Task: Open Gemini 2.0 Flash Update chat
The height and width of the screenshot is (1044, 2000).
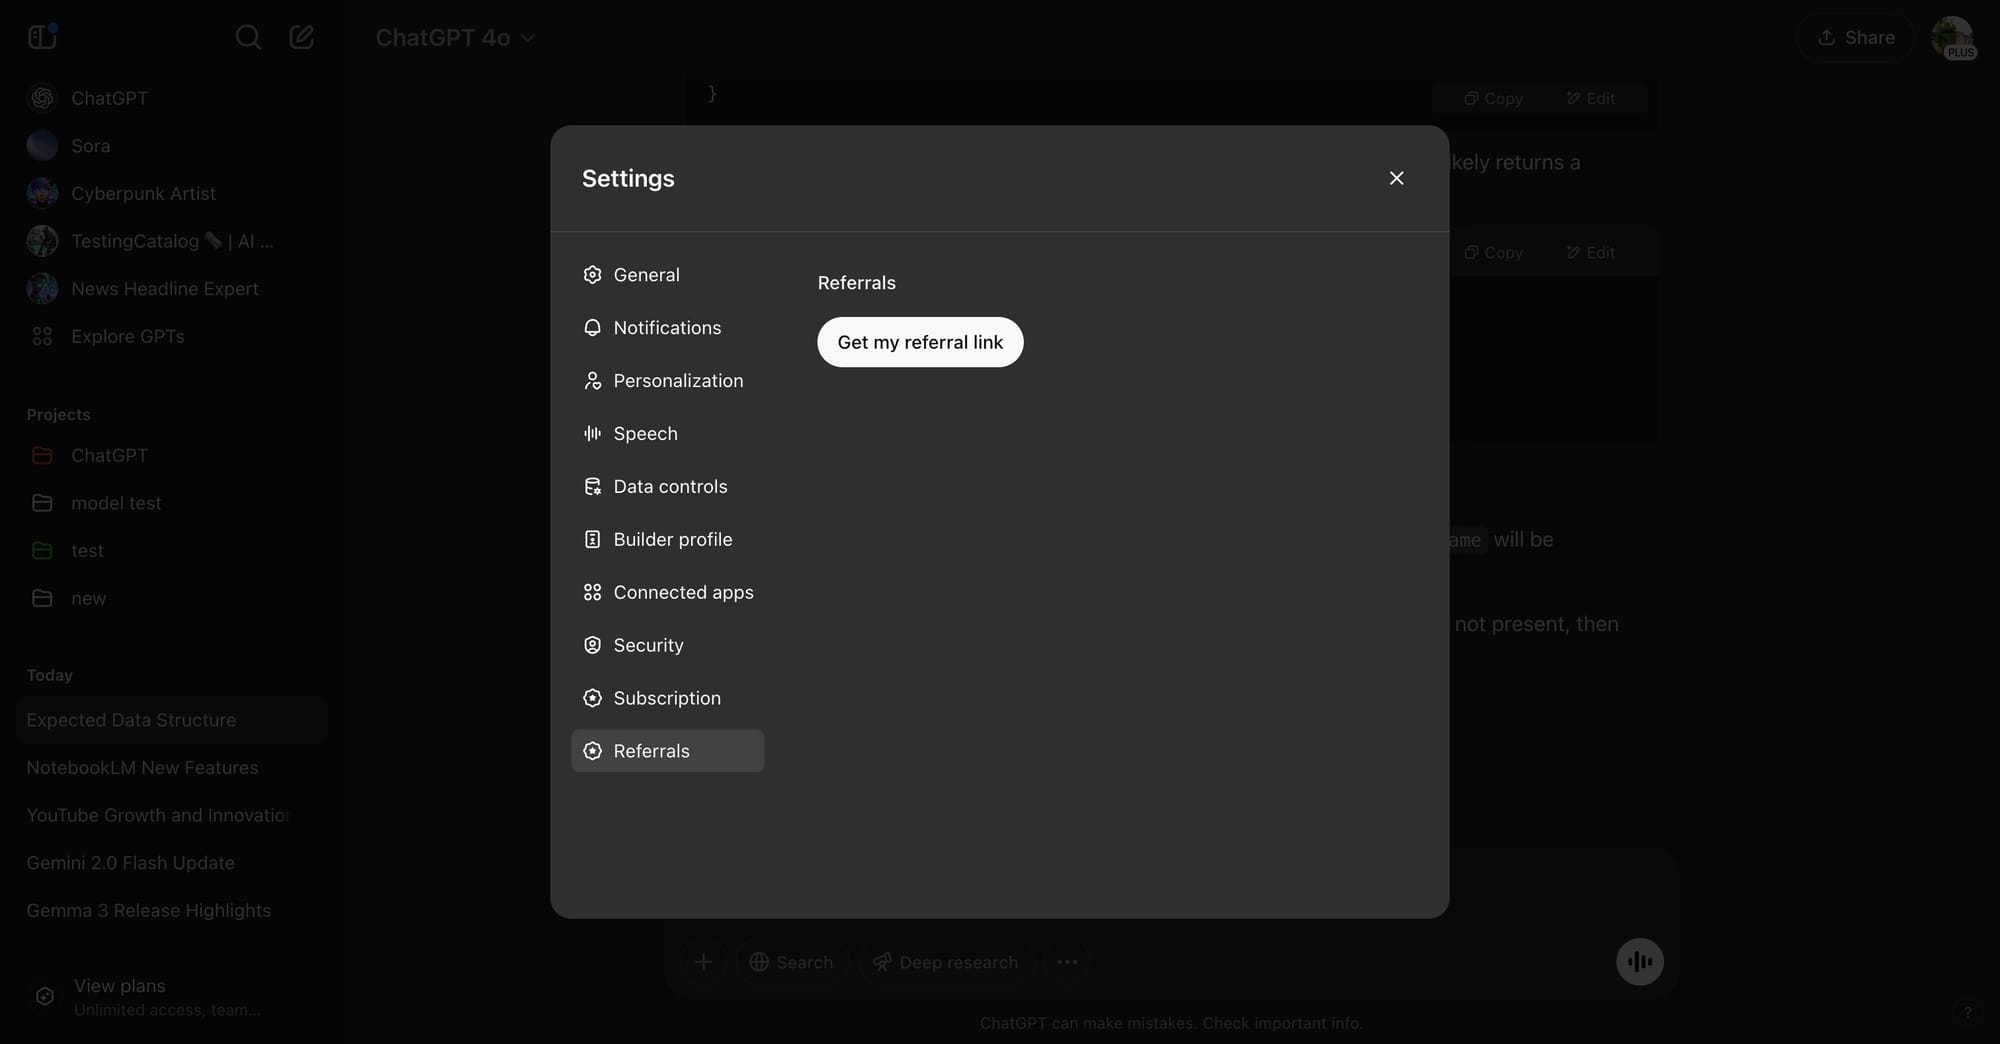Action: [172, 863]
